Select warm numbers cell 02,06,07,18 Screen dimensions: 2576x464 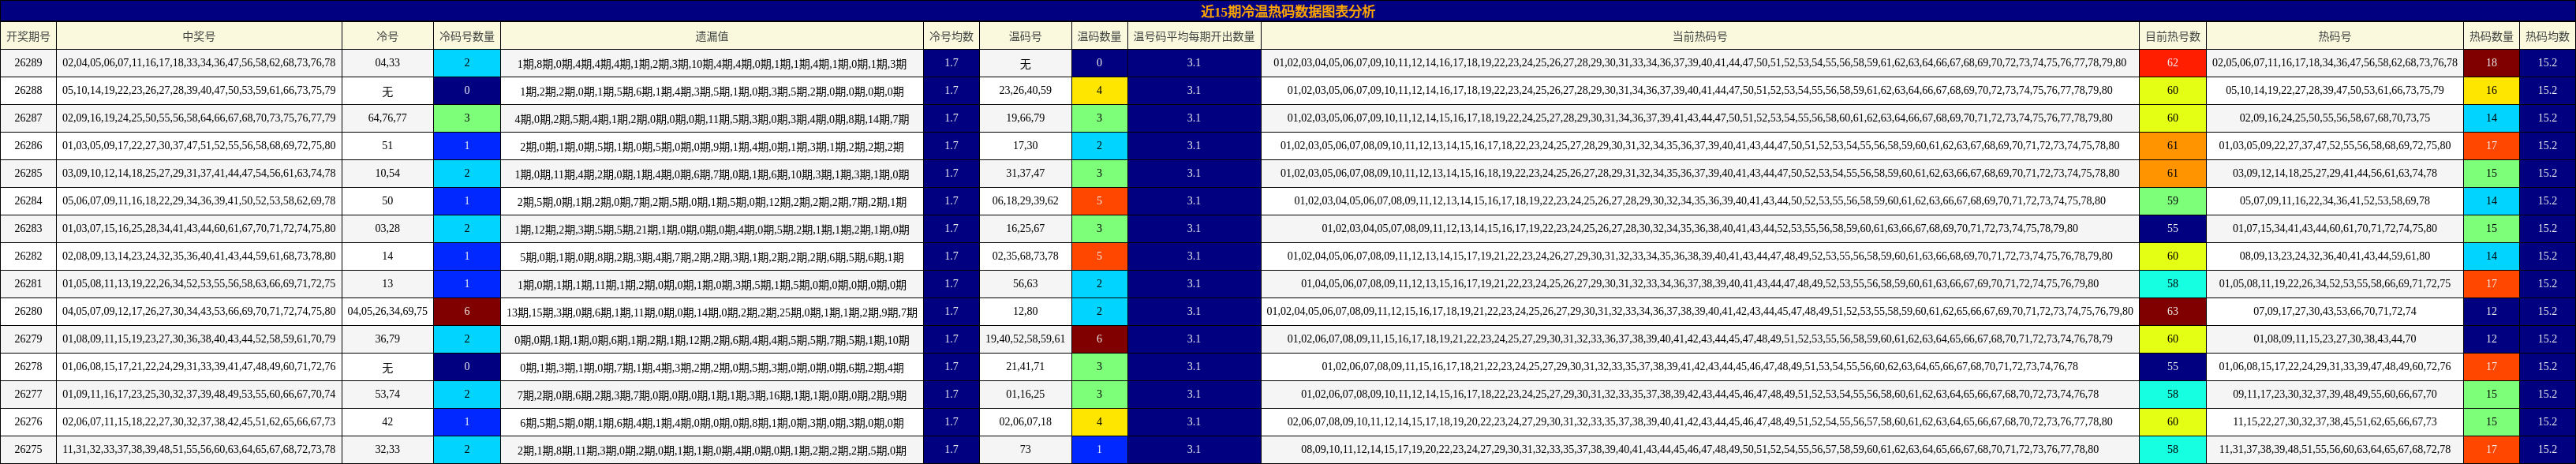1025,422
